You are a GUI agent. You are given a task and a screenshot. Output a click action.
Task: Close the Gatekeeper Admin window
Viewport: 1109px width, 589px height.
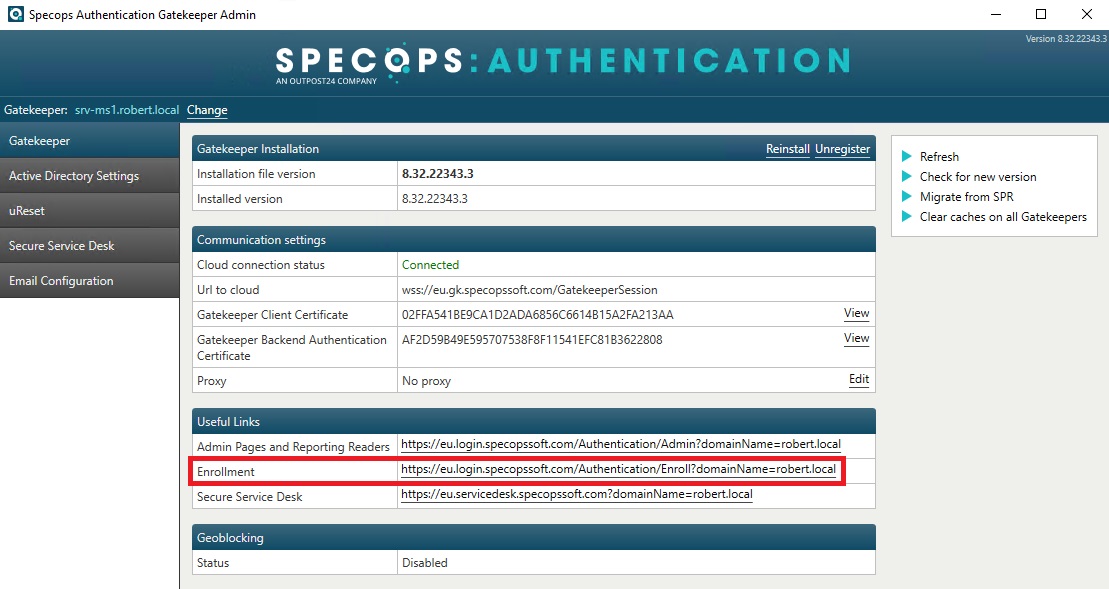[1087, 14]
